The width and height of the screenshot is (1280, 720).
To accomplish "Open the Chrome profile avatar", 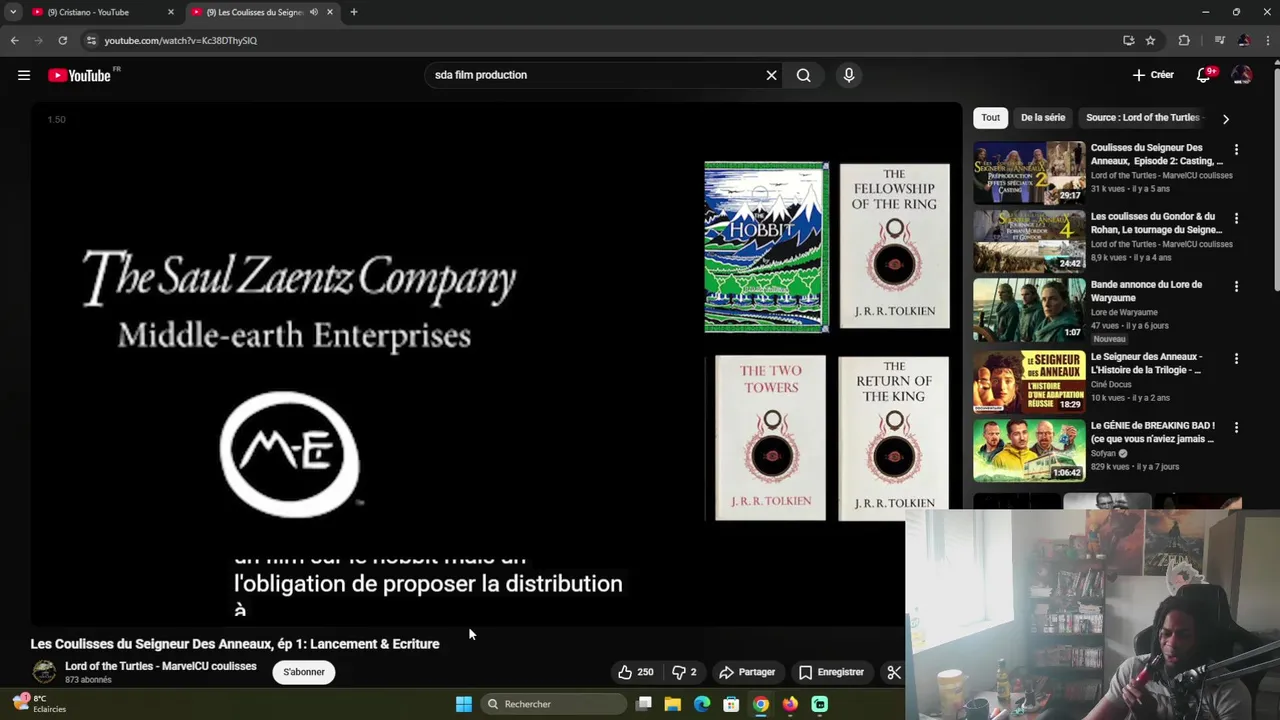I will click(x=1243, y=40).
